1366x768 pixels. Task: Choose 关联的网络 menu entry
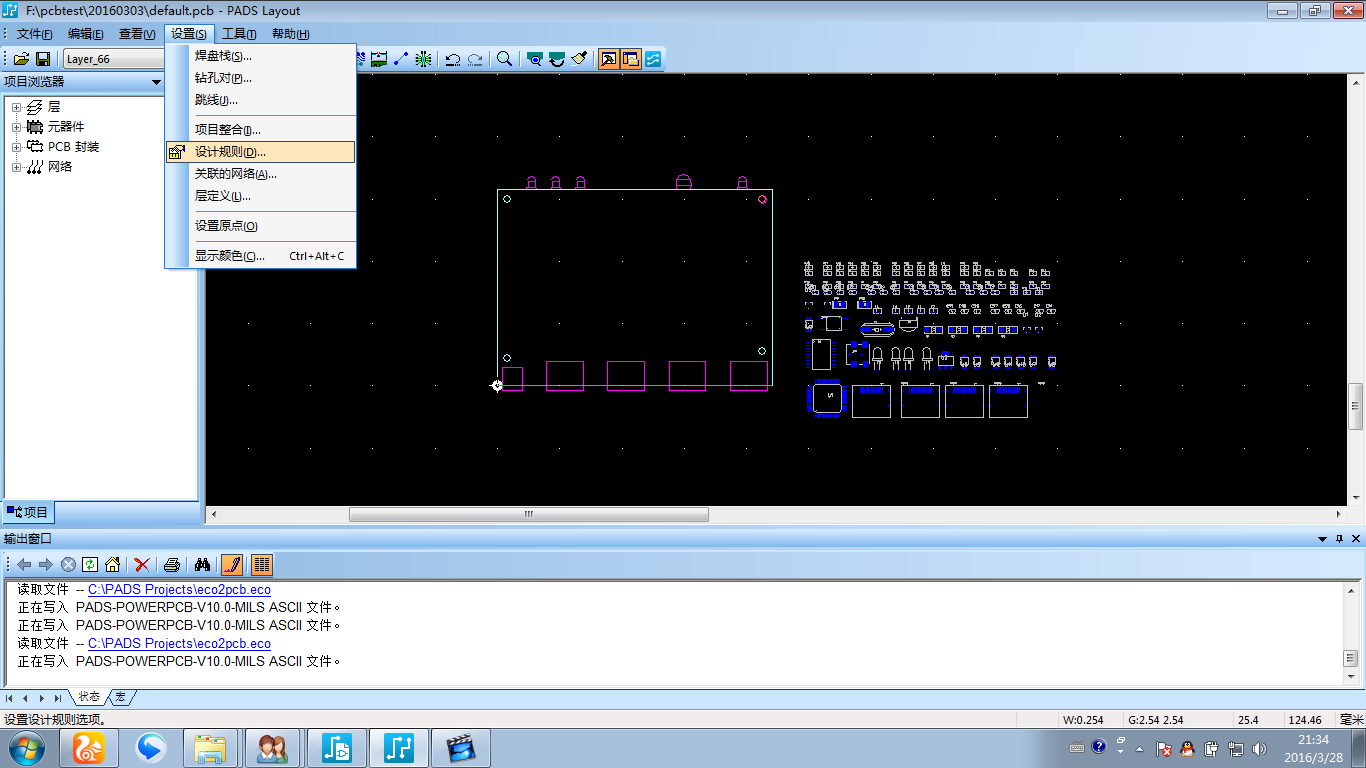260,174
